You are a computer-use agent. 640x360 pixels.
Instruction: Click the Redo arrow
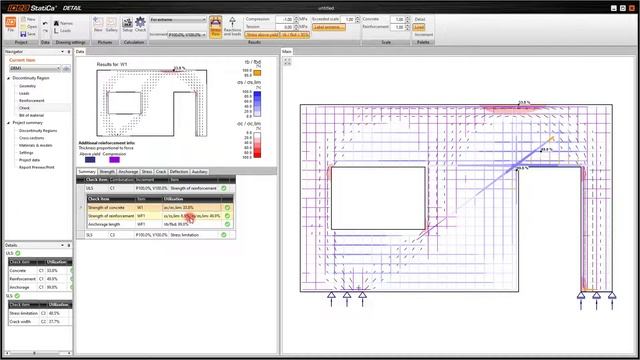[45, 30]
